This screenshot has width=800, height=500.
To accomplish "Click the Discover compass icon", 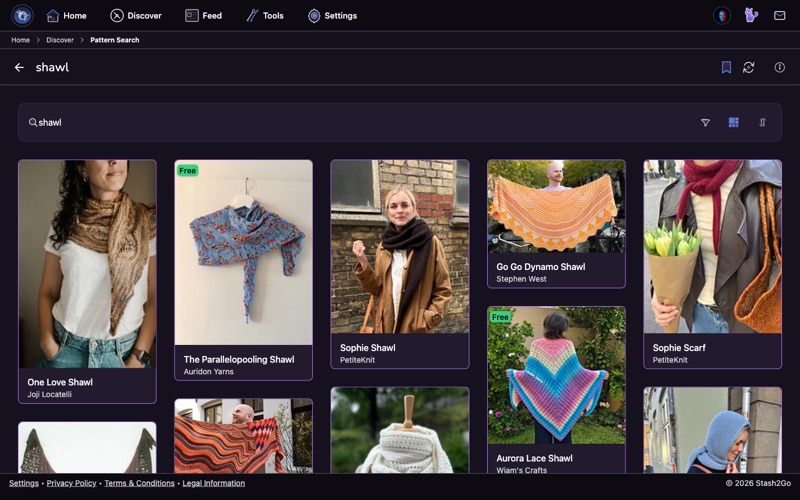I will (x=117, y=16).
